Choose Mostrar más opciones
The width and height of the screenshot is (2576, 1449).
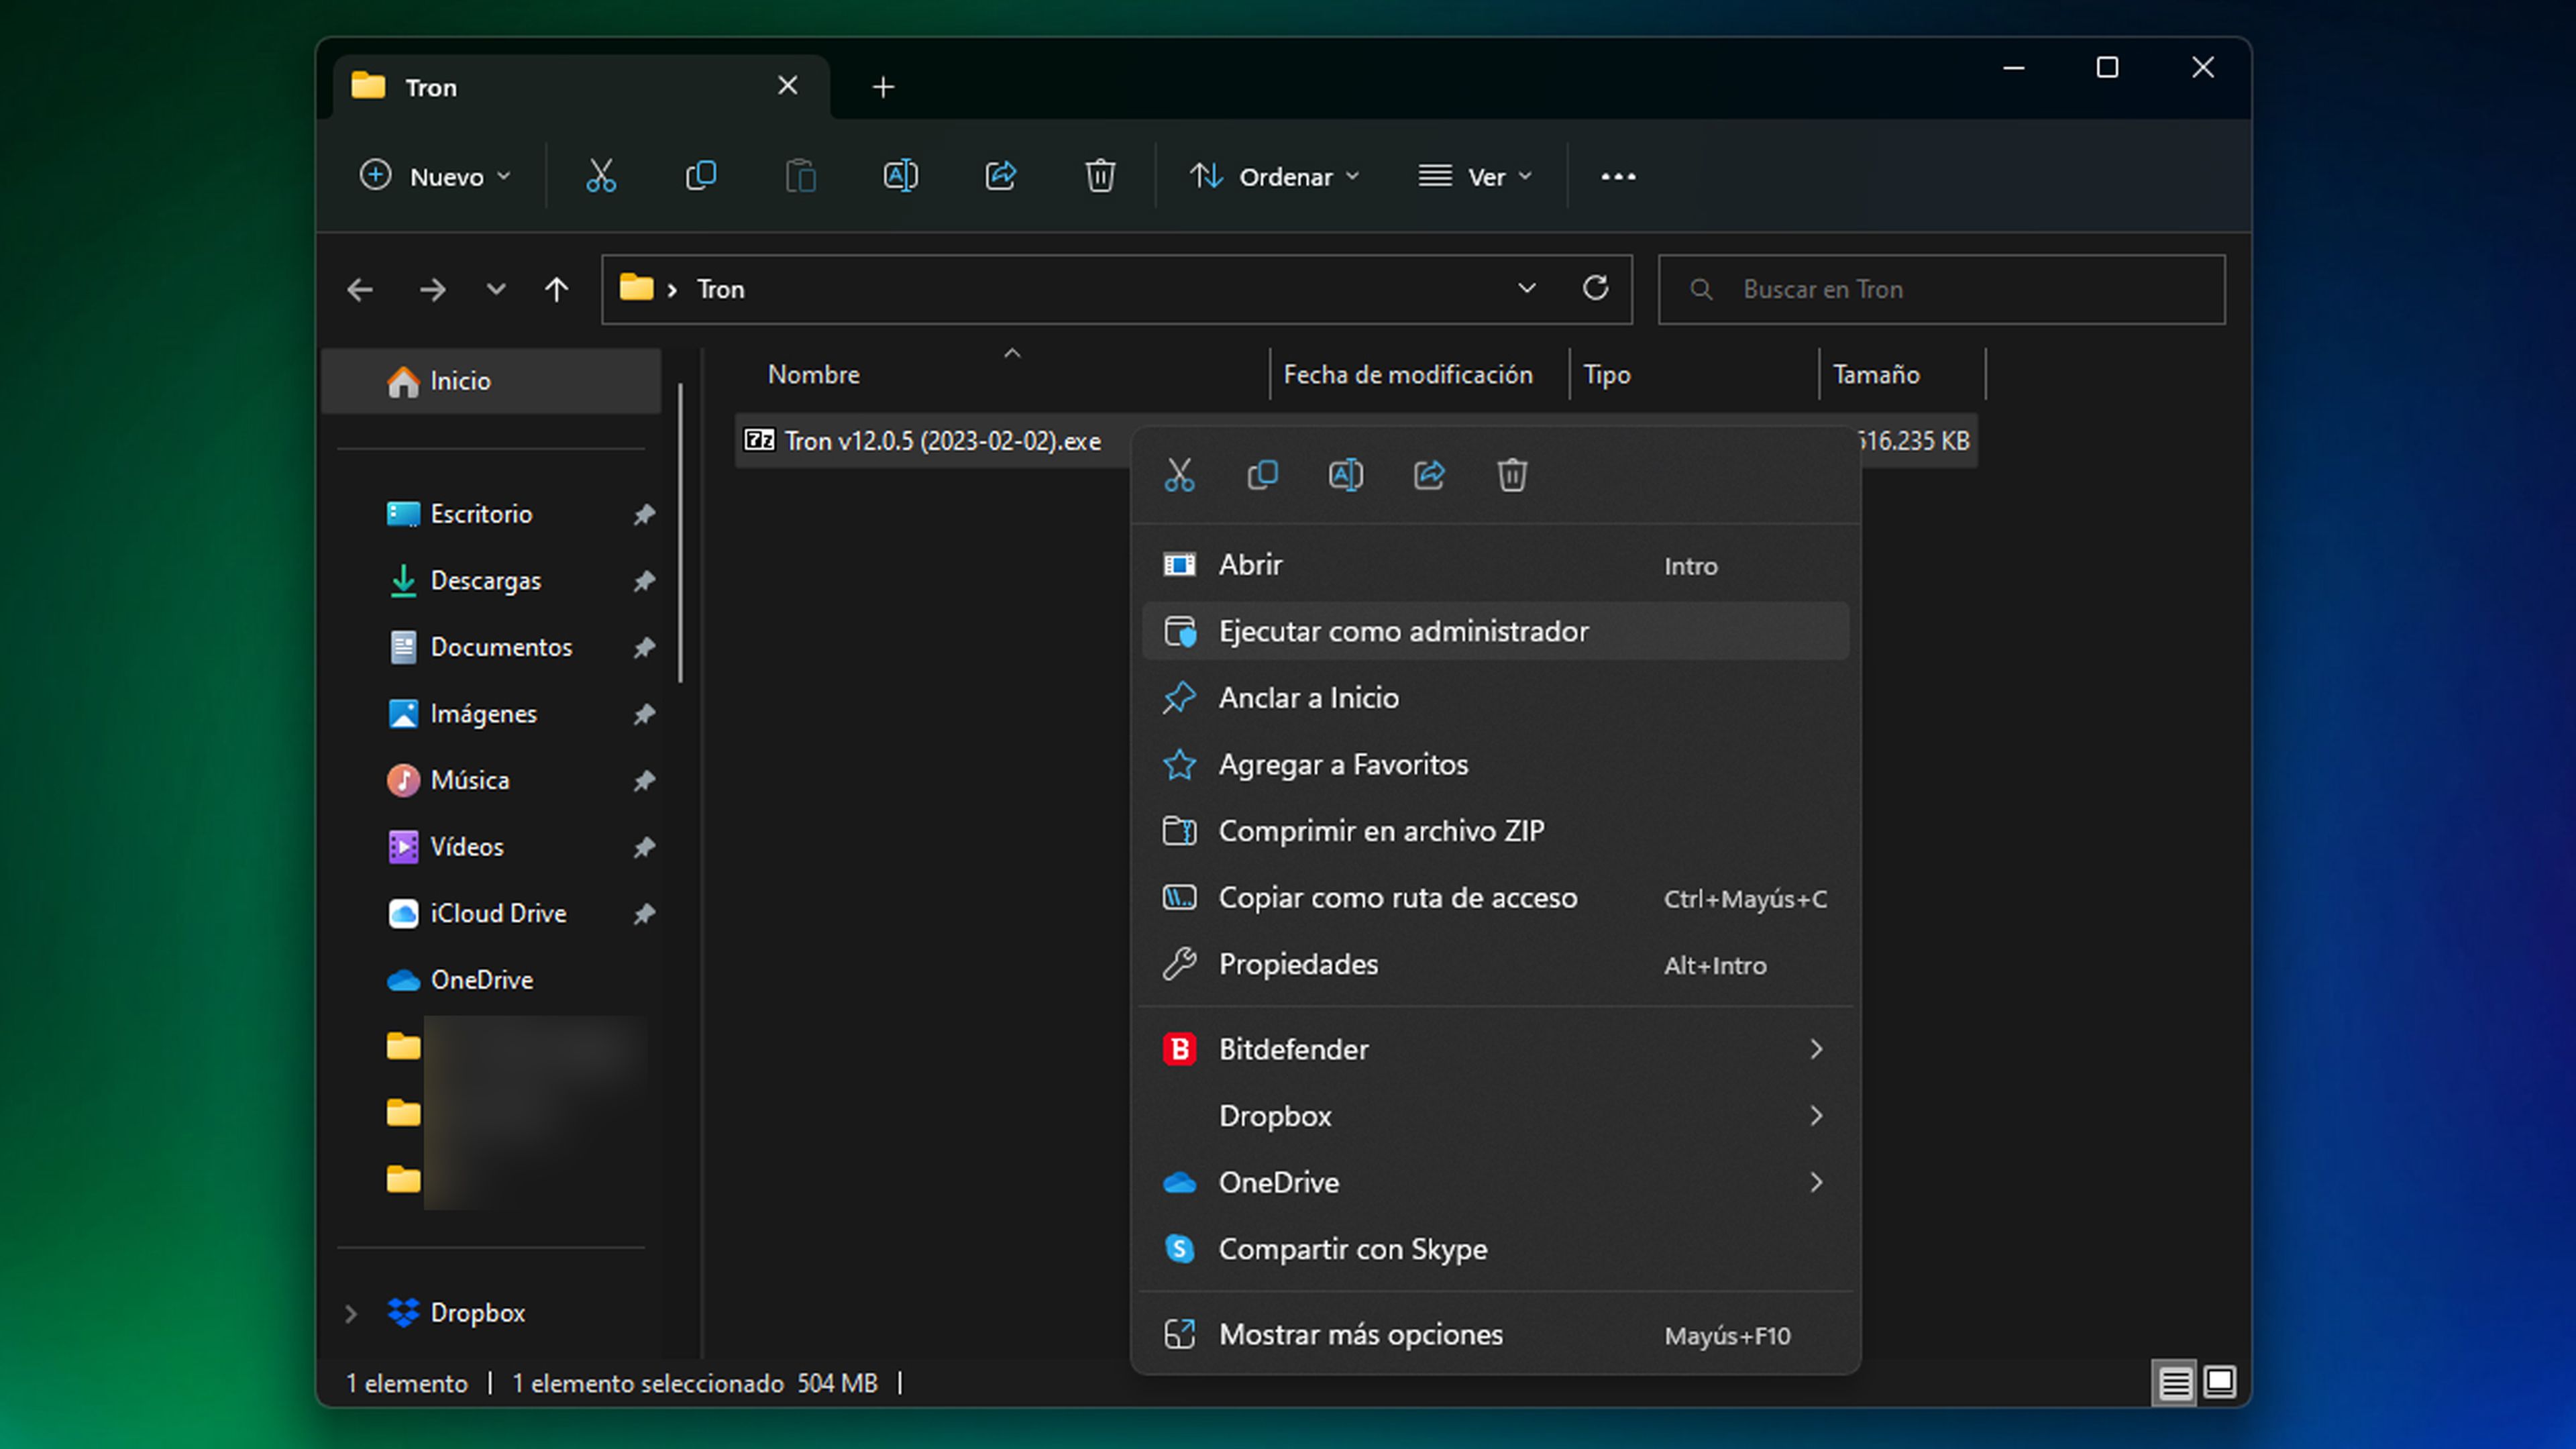pos(1360,1334)
